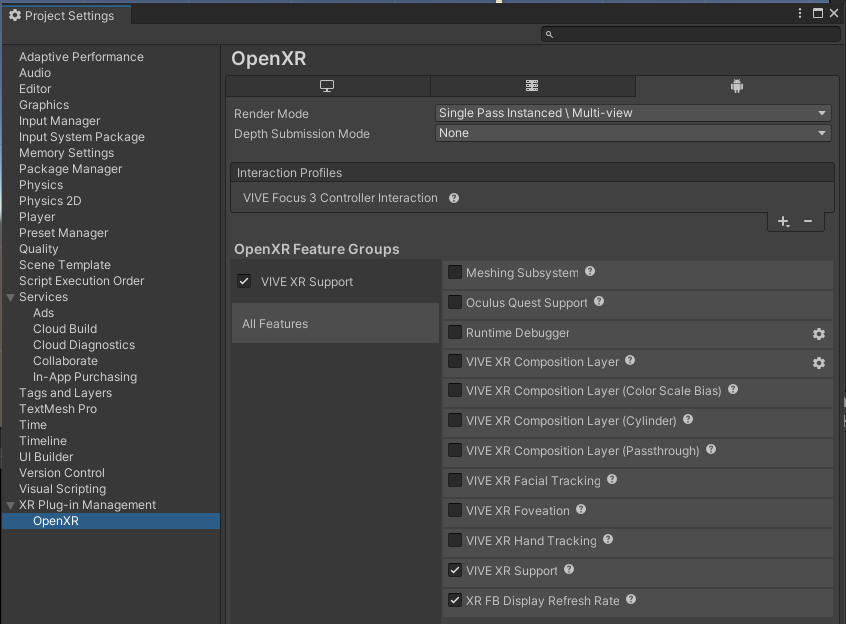This screenshot has height=624, width=846.
Task: Open Version Control settings
Action: coord(62,473)
